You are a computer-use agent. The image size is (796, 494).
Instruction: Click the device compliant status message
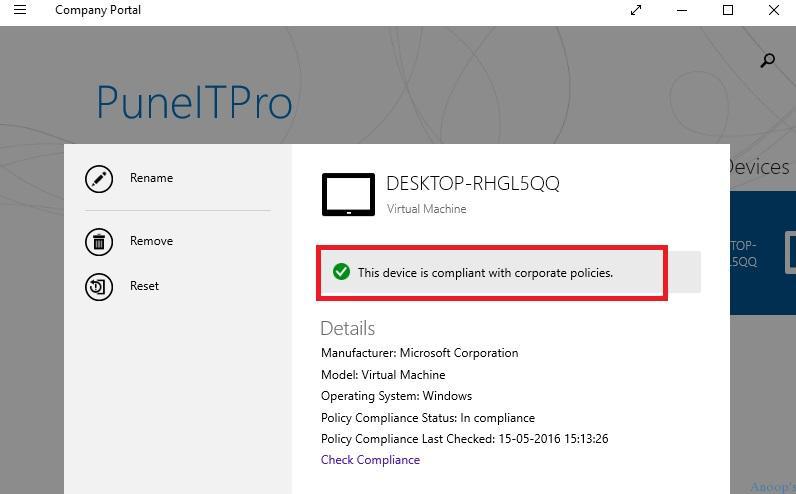click(x=485, y=273)
